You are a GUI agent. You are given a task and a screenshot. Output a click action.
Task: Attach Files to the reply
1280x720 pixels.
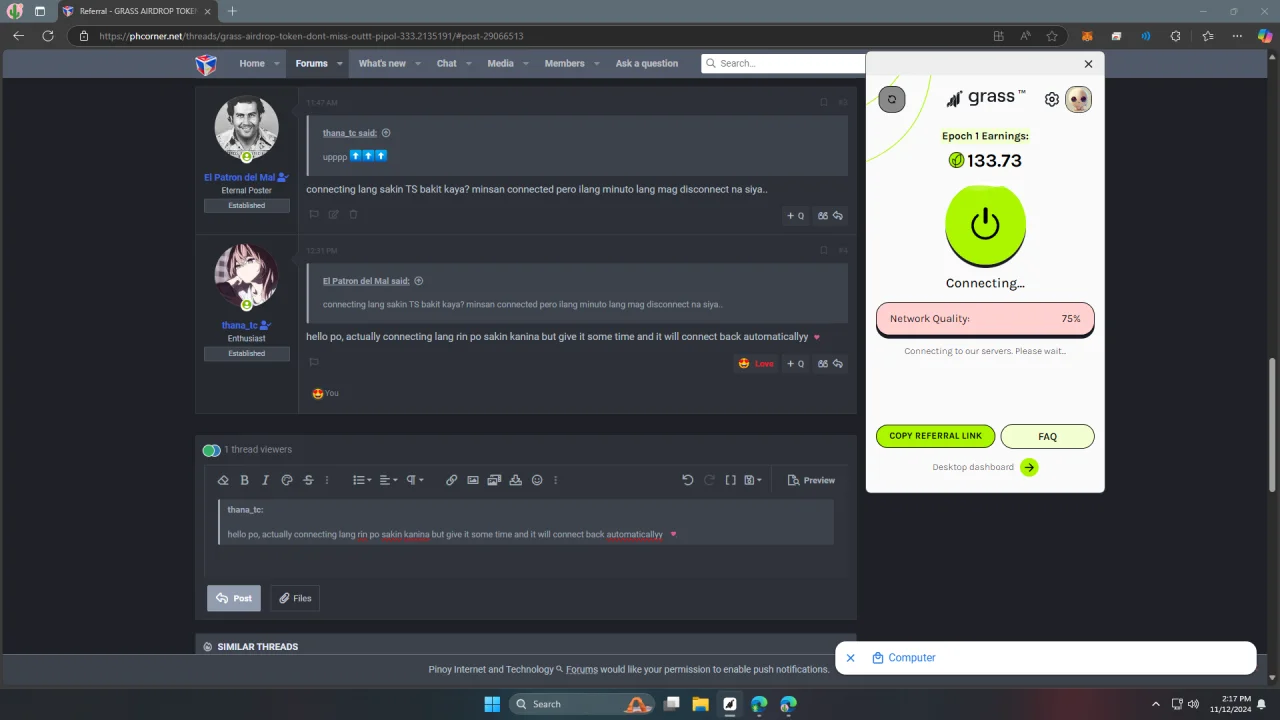point(295,598)
